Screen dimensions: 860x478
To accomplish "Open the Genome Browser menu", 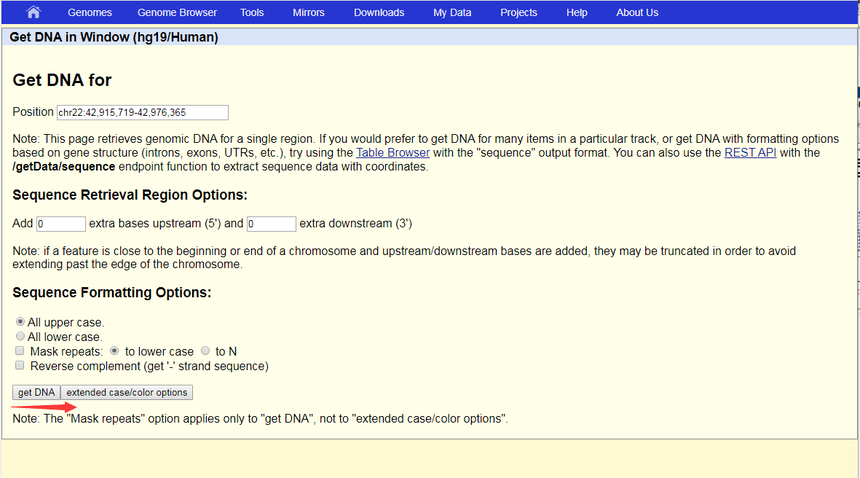I will click(x=176, y=13).
